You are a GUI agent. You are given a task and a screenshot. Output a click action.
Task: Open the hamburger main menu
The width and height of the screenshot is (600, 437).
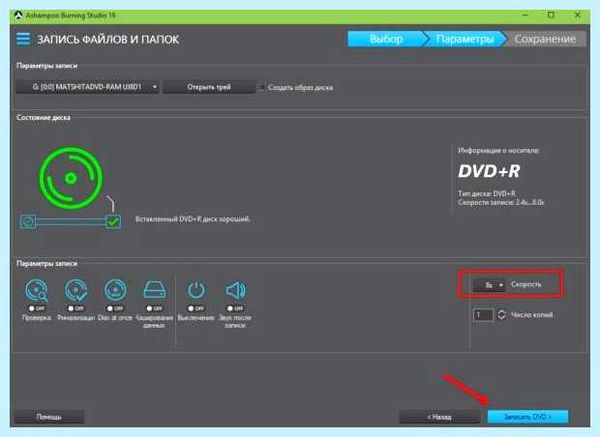(x=23, y=39)
